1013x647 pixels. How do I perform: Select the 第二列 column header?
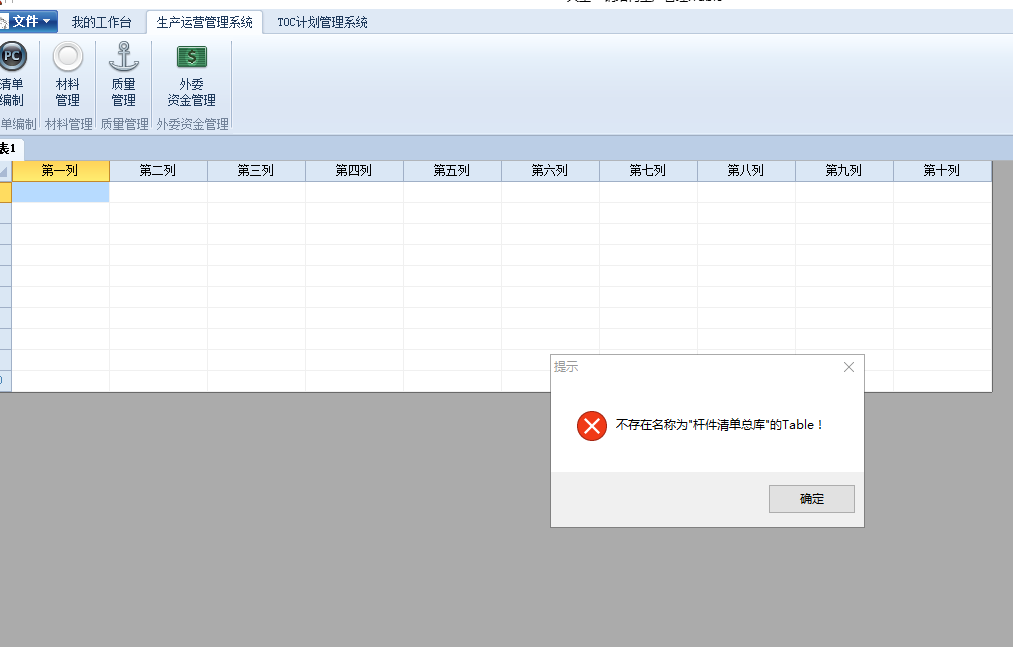(158, 171)
